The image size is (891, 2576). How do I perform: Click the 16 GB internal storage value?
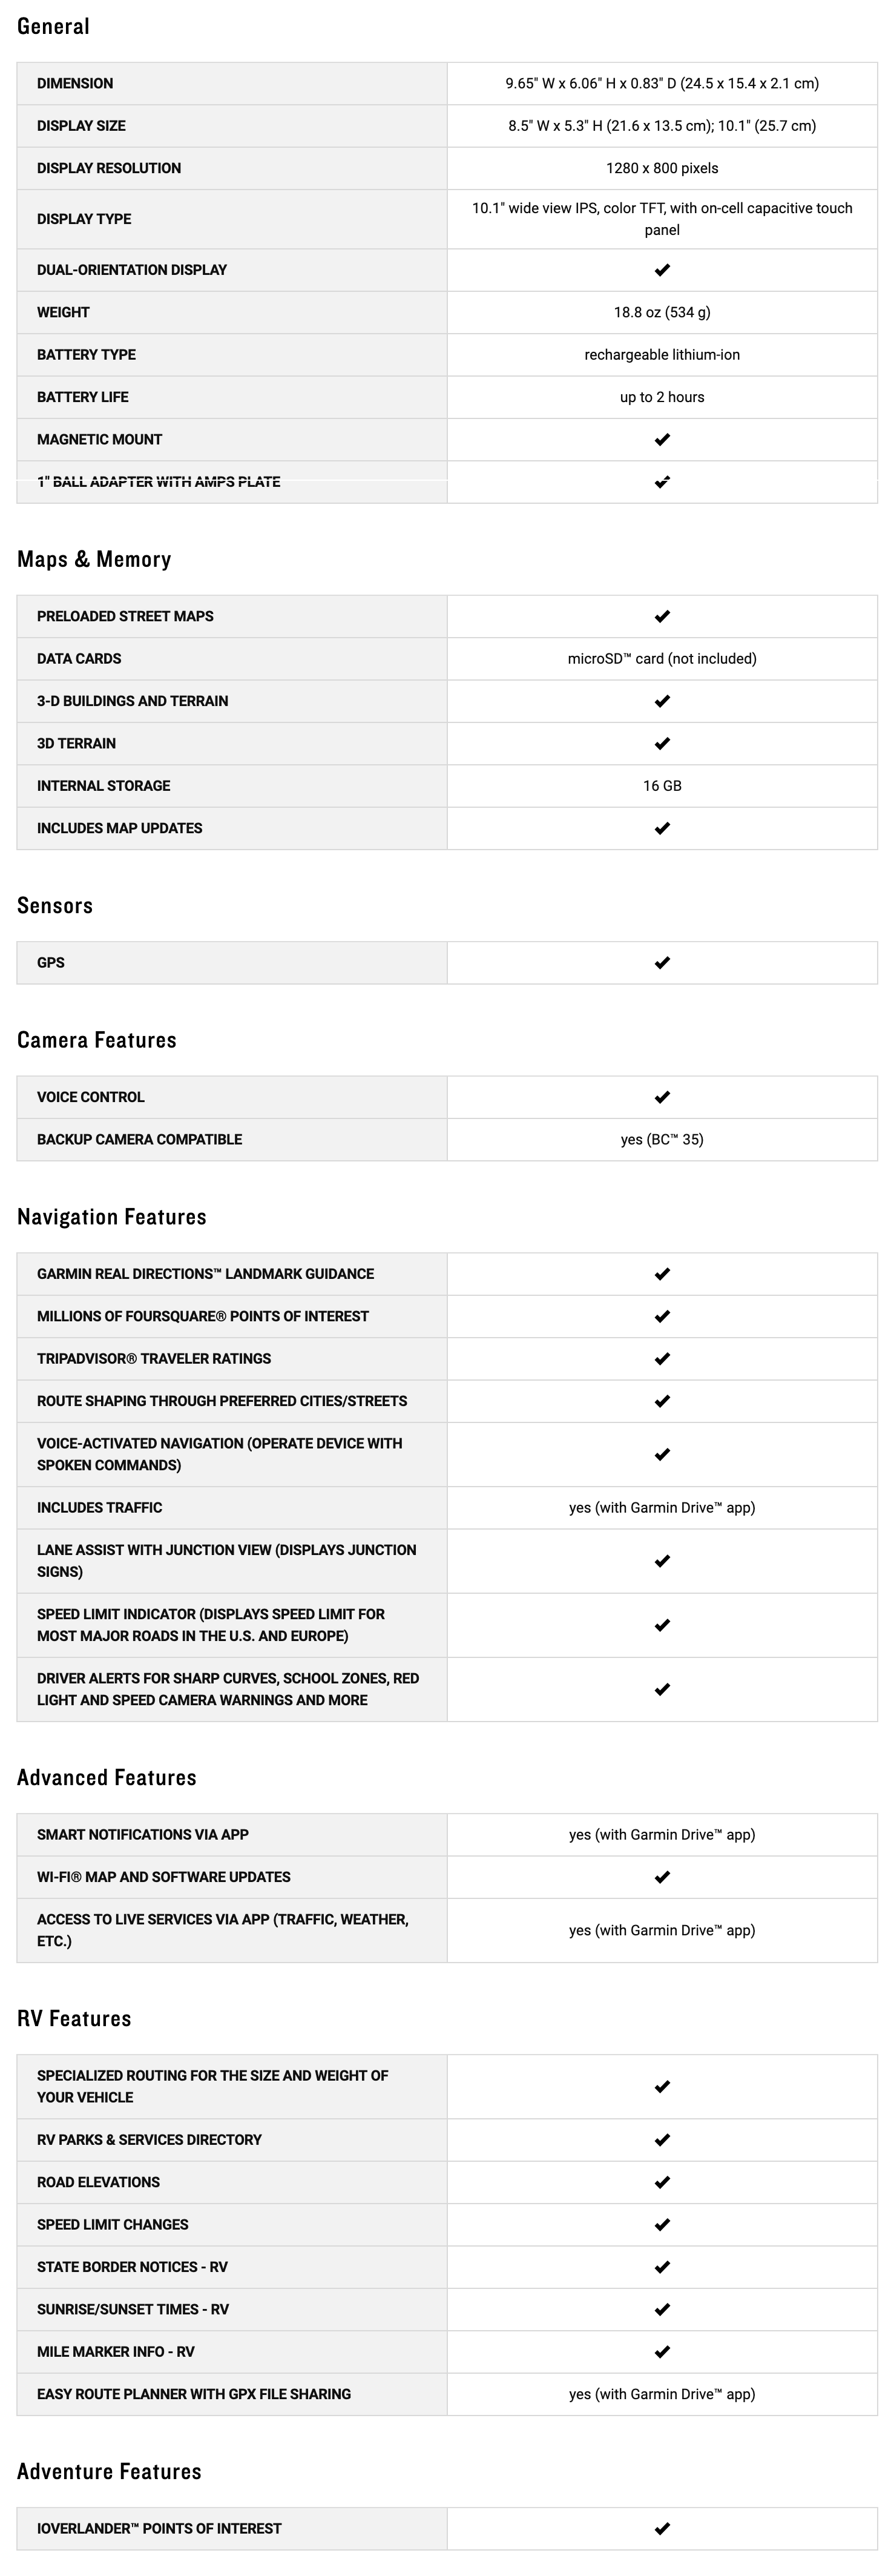click(662, 786)
